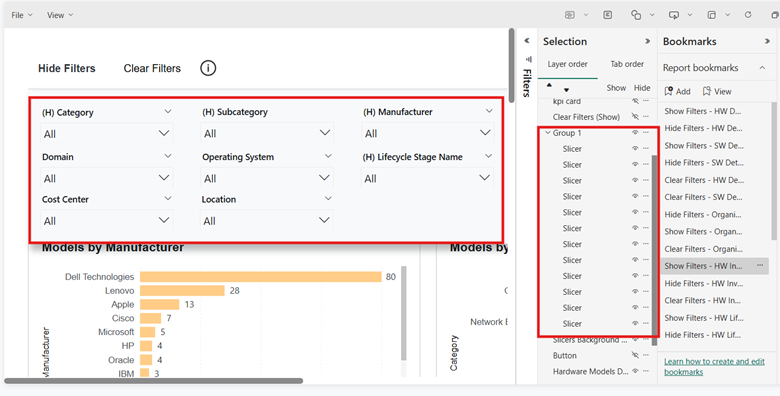Open the Operating System All dropdown
The image size is (780, 396).
point(267,178)
